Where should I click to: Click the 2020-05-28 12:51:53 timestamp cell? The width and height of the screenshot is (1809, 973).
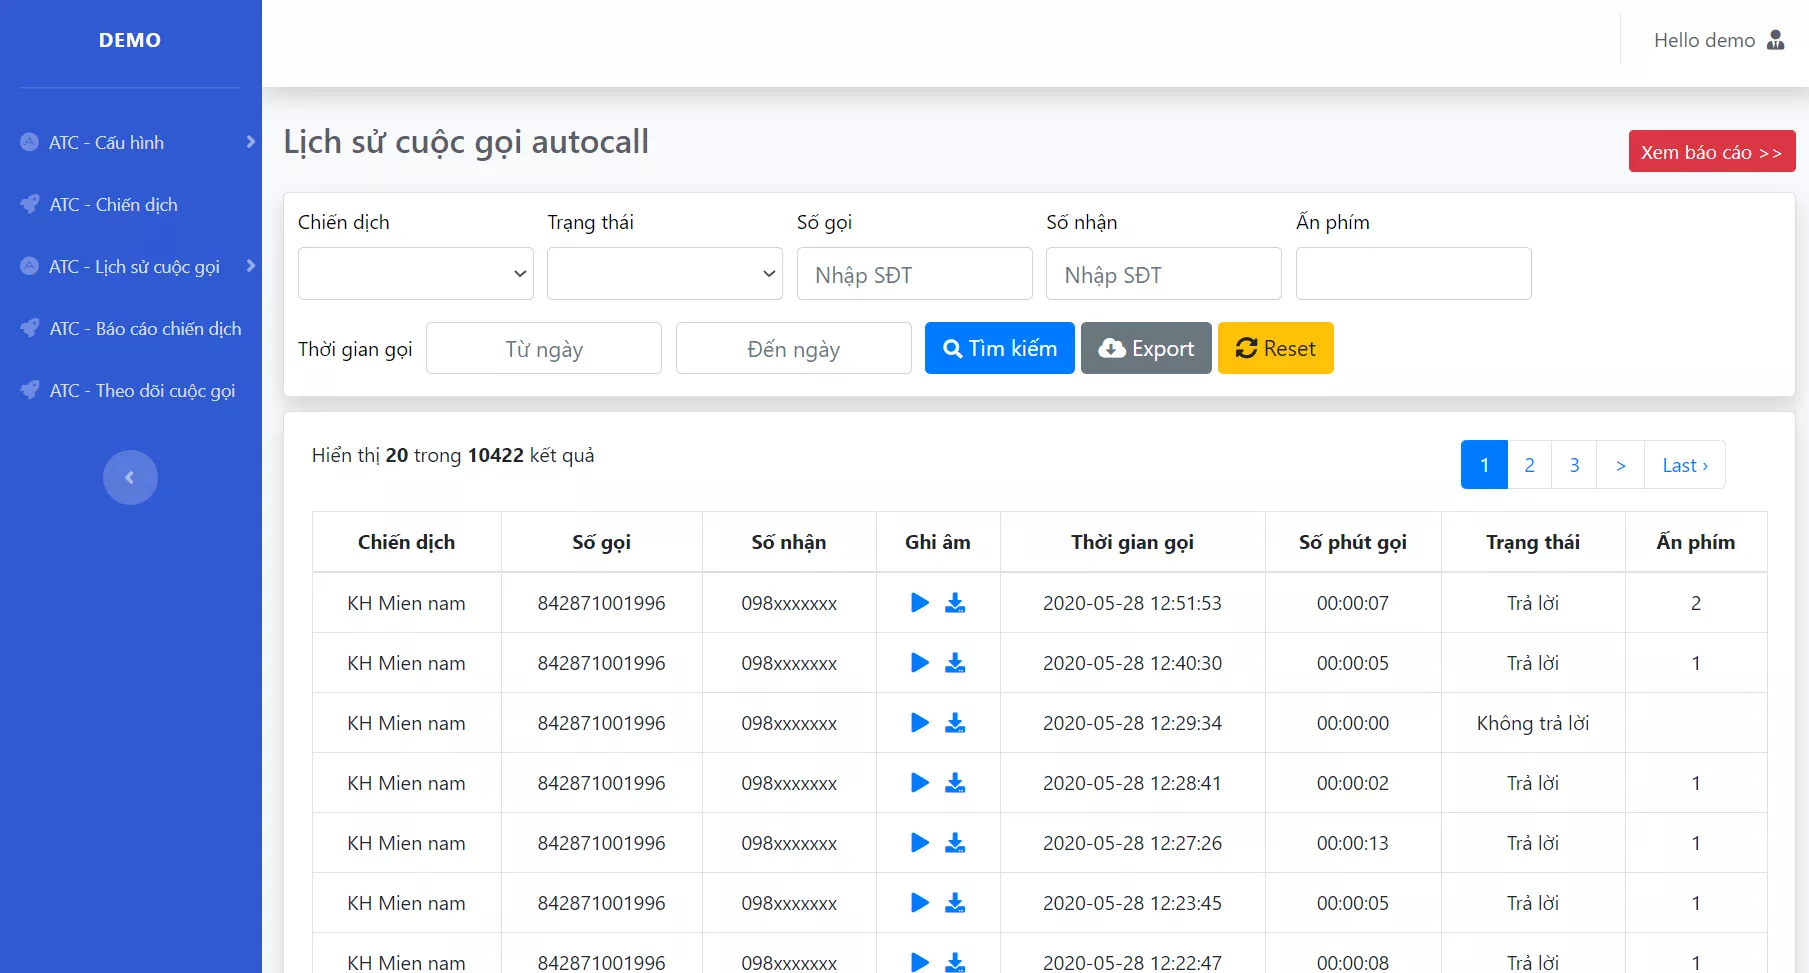[x=1133, y=603]
